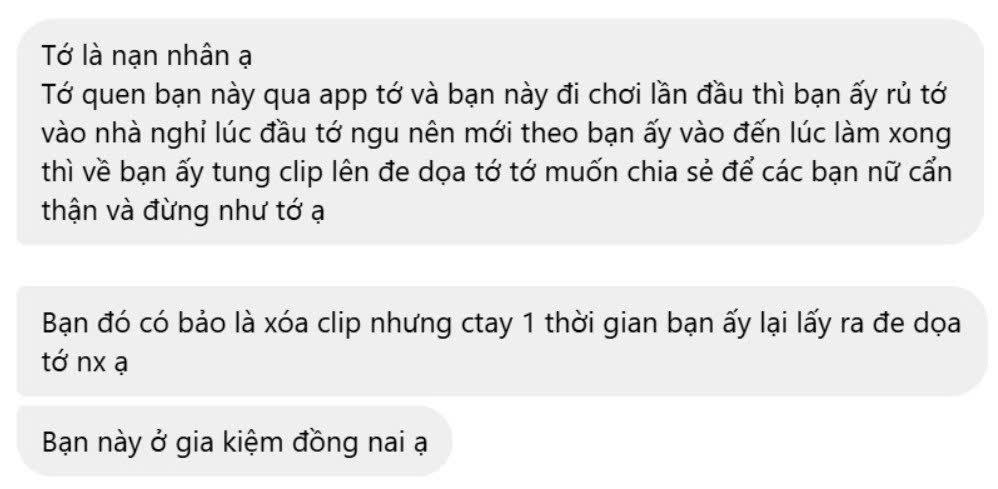Click the "Bạn này ở gia kiệm đồng nai ạ" message
This screenshot has width=998, height=489.
tap(234, 442)
